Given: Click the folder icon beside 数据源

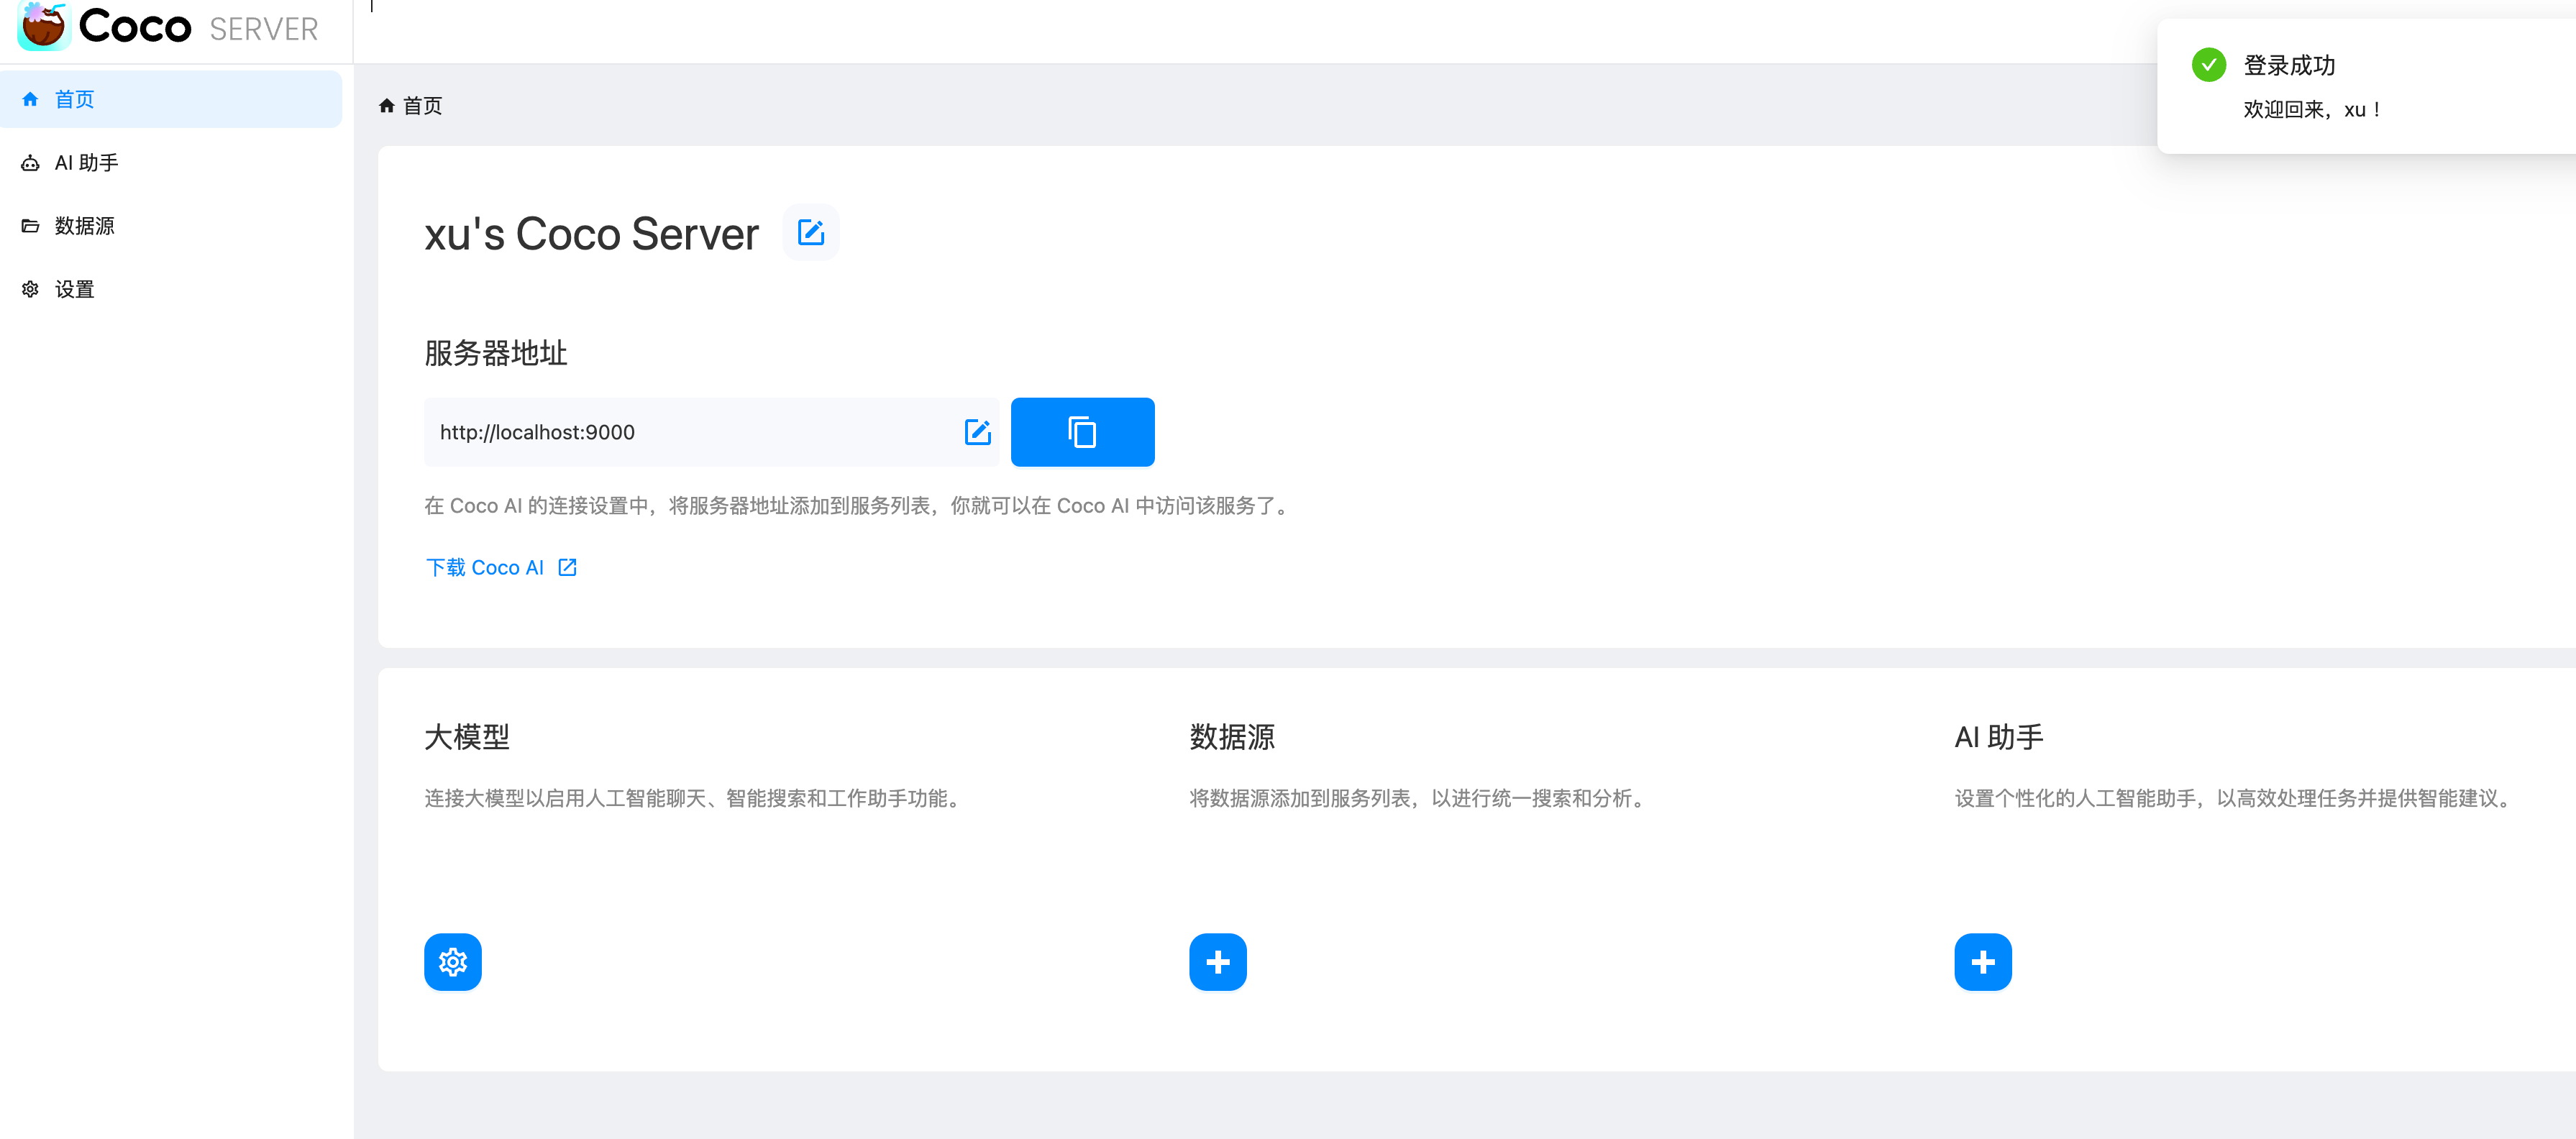Looking at the screenshot, I should 30,226.
